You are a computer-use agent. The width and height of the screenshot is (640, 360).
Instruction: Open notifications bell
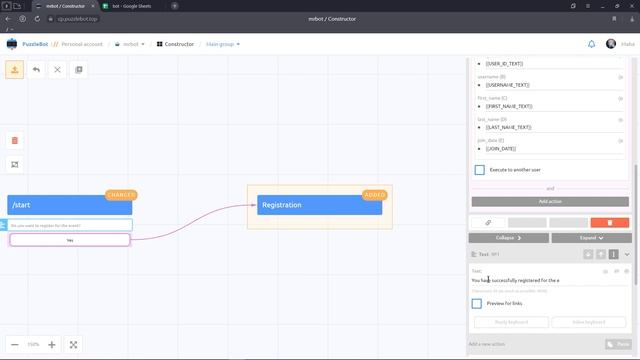click(x=591, y=44)
